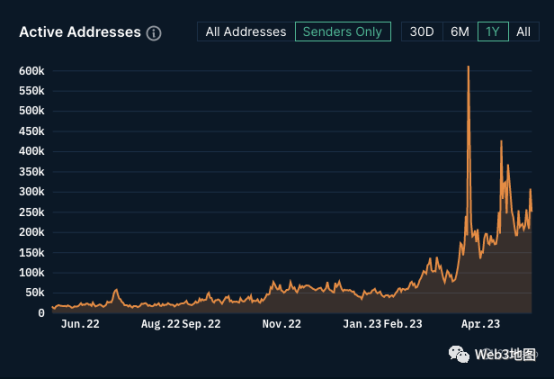
Task: Click the second chart peak near 425k
Action: pyautogui.click(x=501, y=141)
